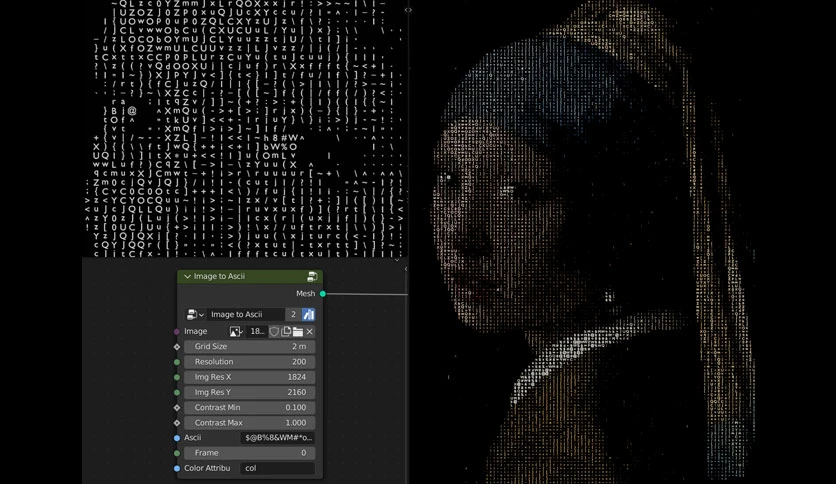Image resolution: width=836 pixels, height=484 pixels.
Task: Edit the Image to Ascii group name field
Action: (246, 314)
